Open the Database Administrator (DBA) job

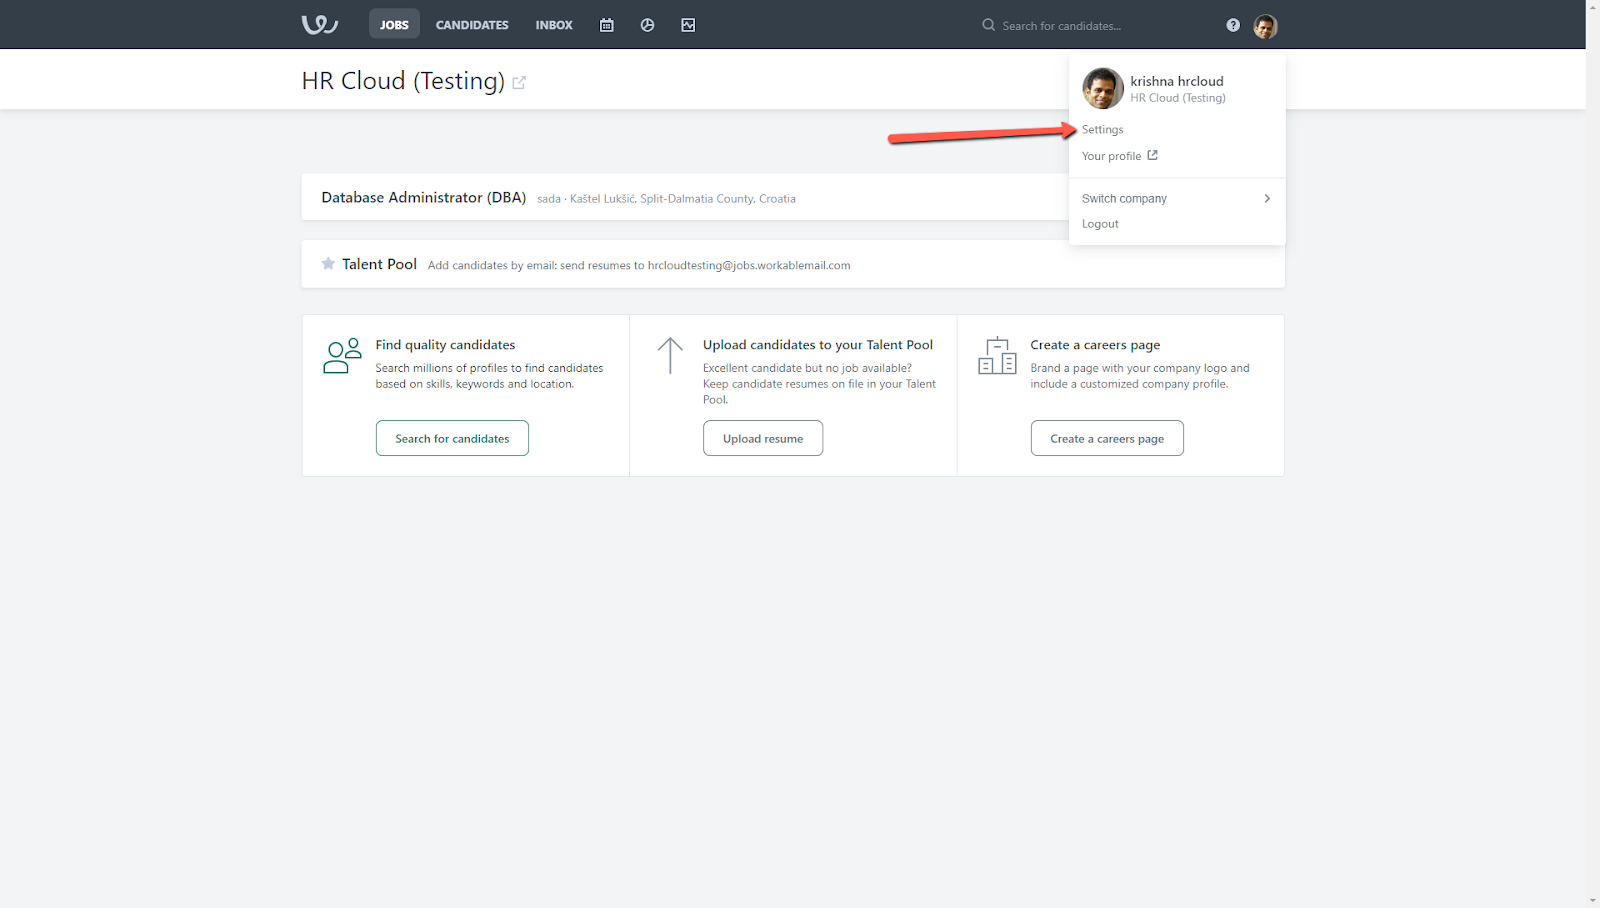[424, 198]
